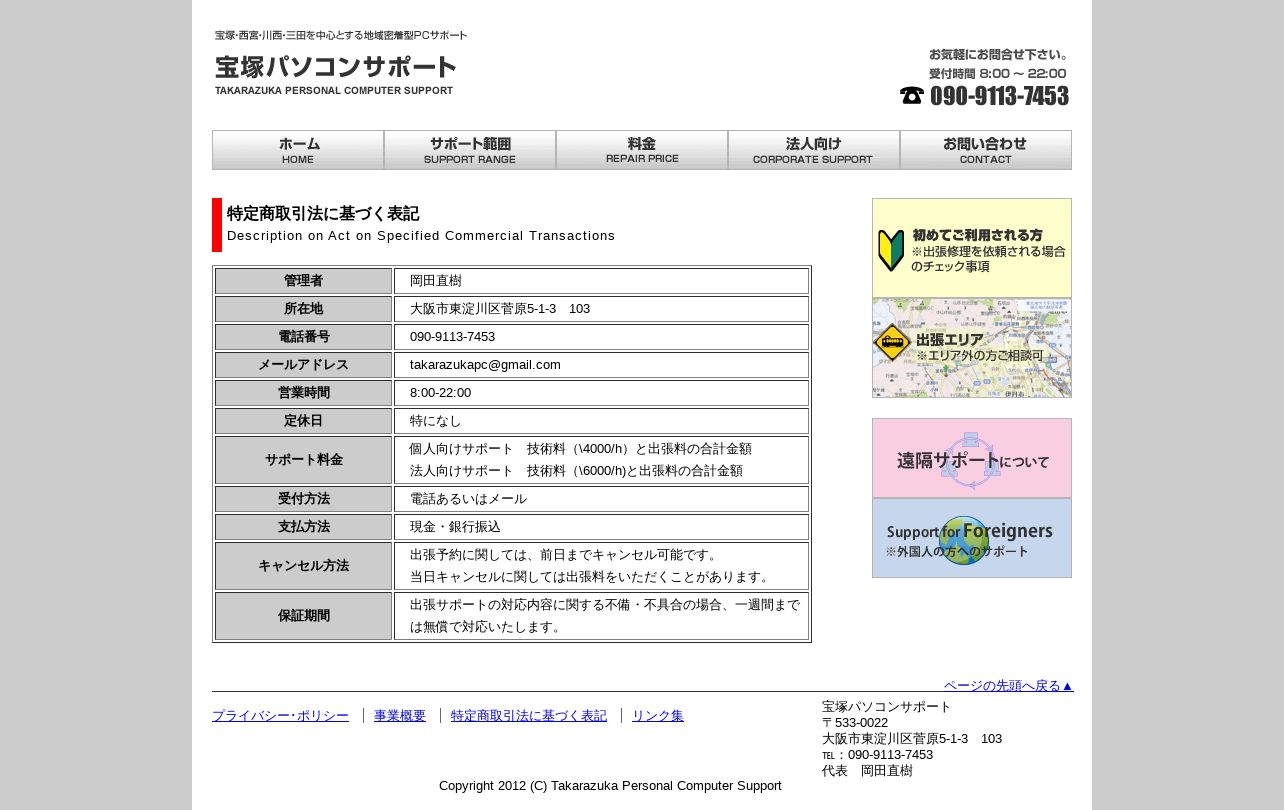Click the メールアドレス header cell

coord(303,365)
